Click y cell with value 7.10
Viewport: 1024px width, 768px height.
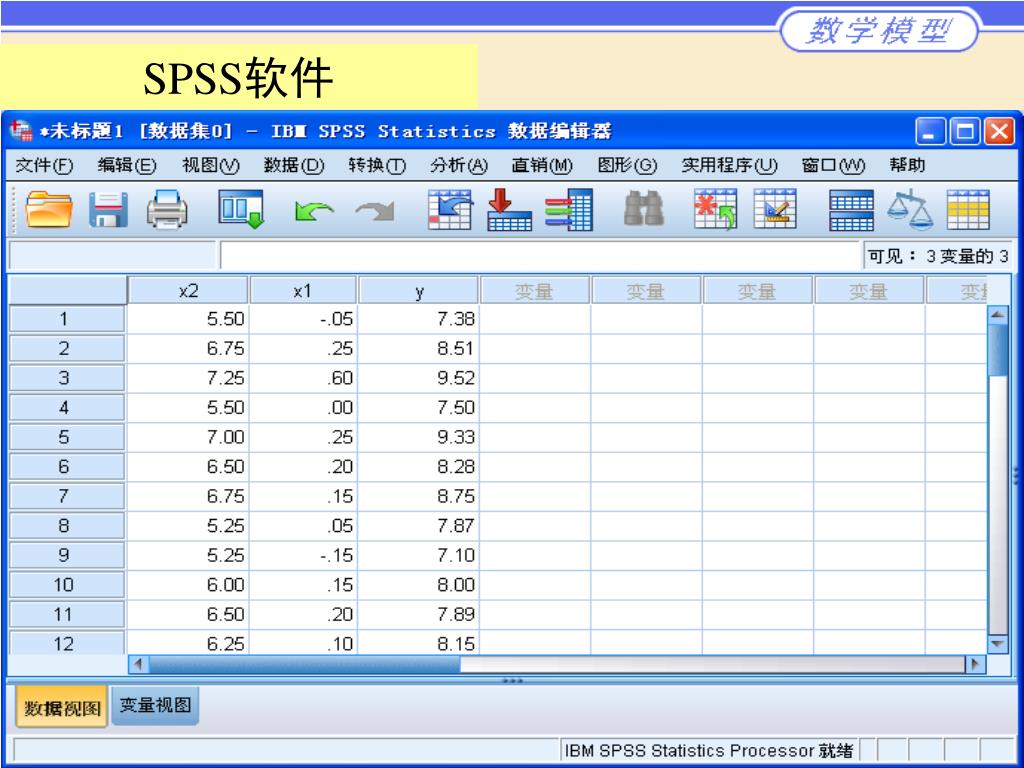click(419, 555)
